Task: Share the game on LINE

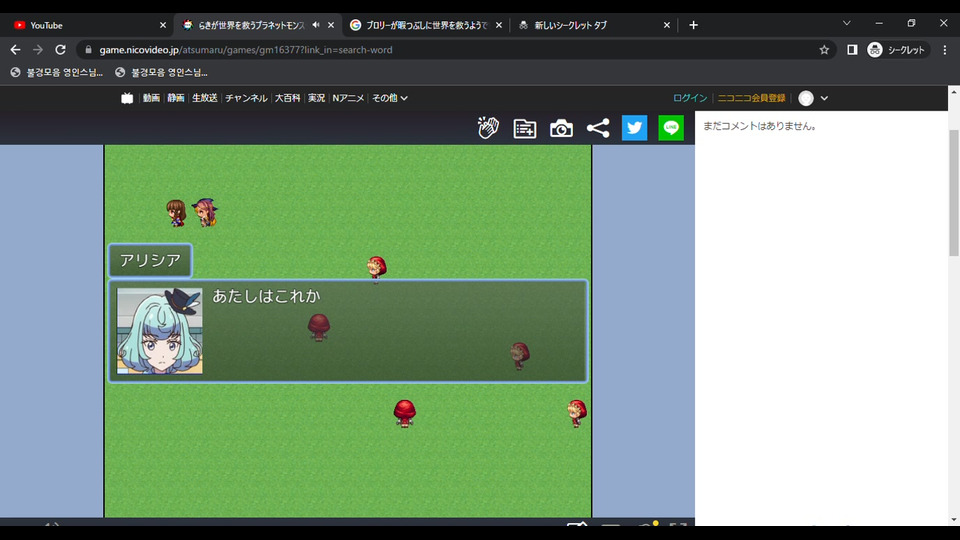Action: 671,128
